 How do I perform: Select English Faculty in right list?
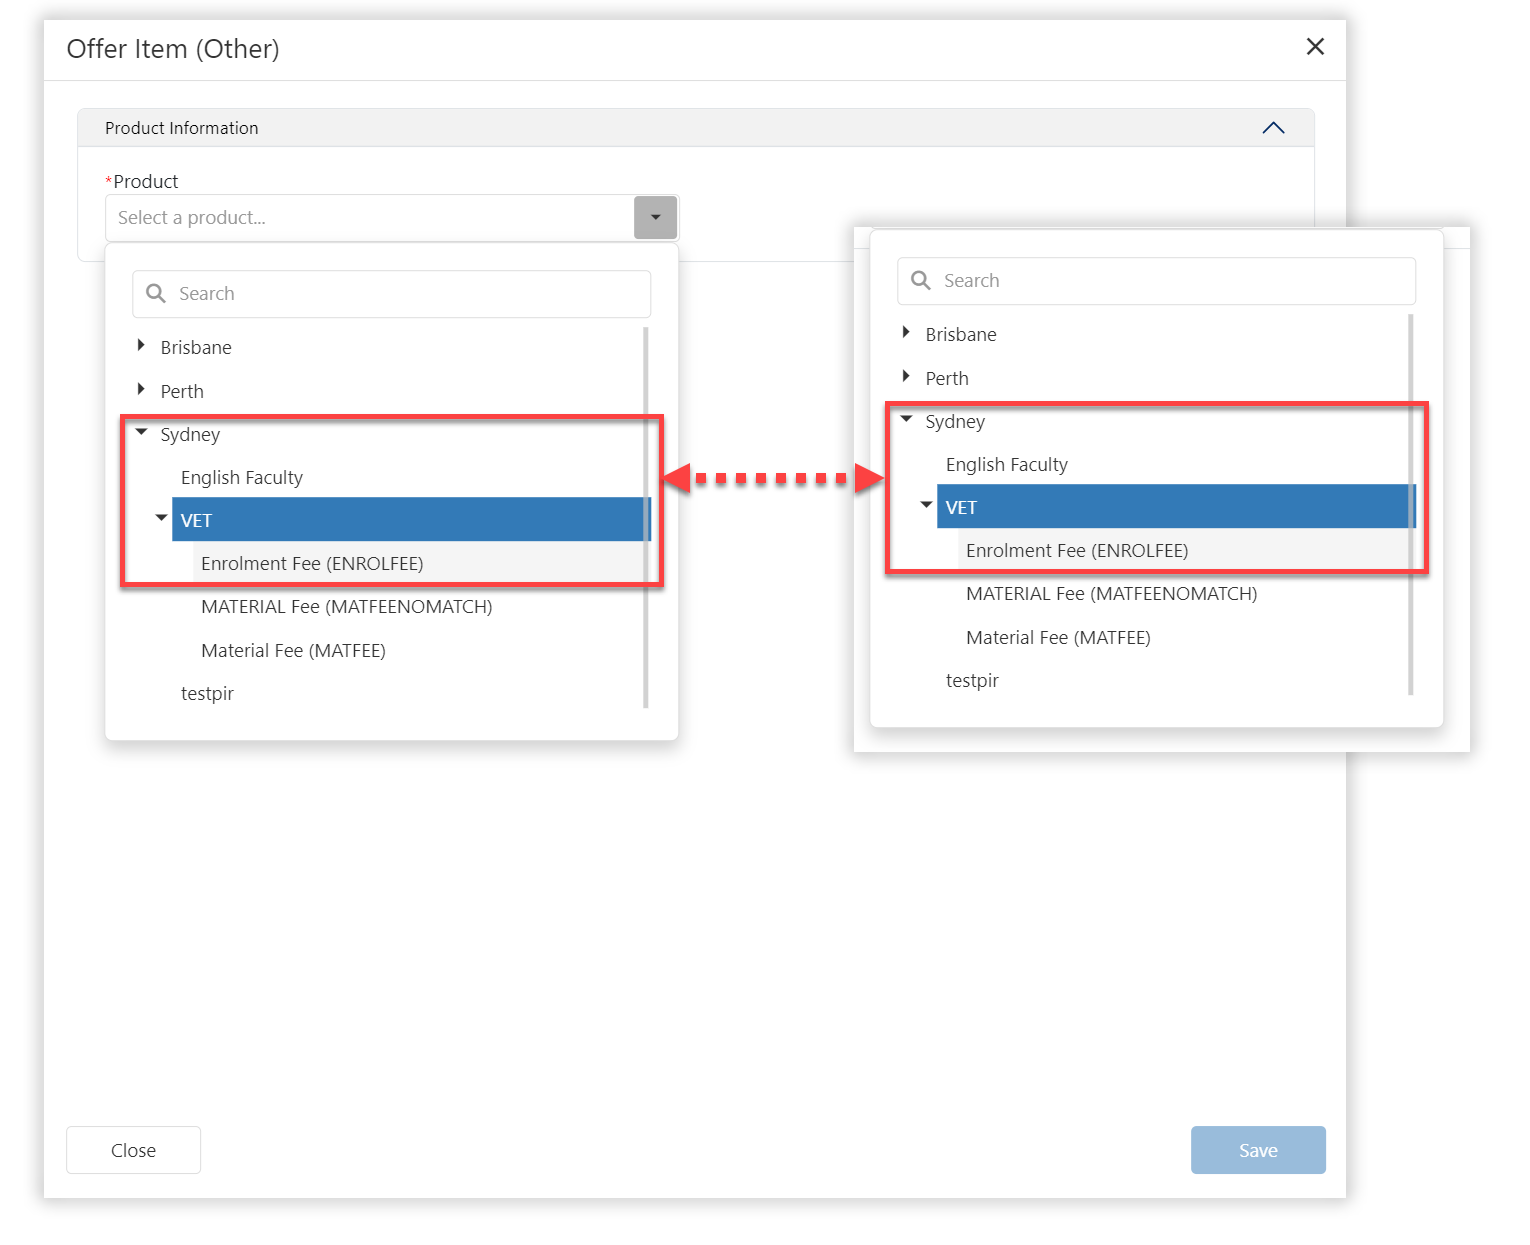(1007, 465)
